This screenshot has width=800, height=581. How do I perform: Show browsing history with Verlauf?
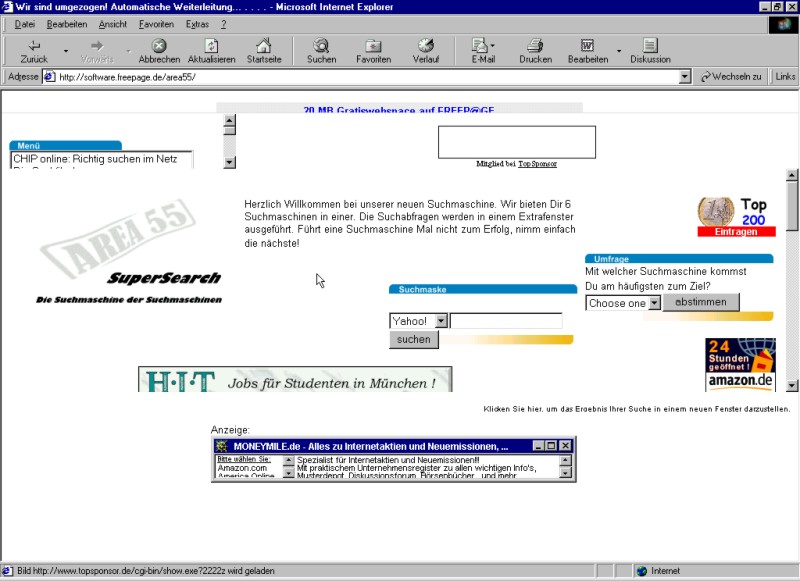click(426, 52)
